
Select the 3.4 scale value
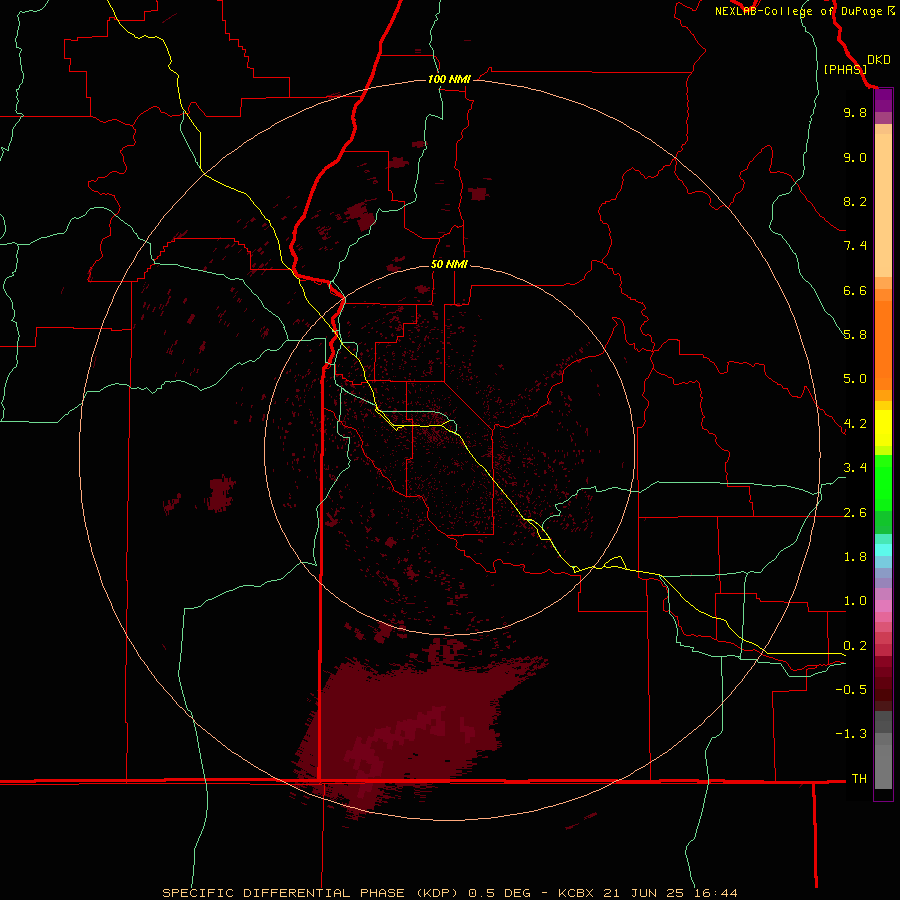pyautogui.click(x=855, y=468)
